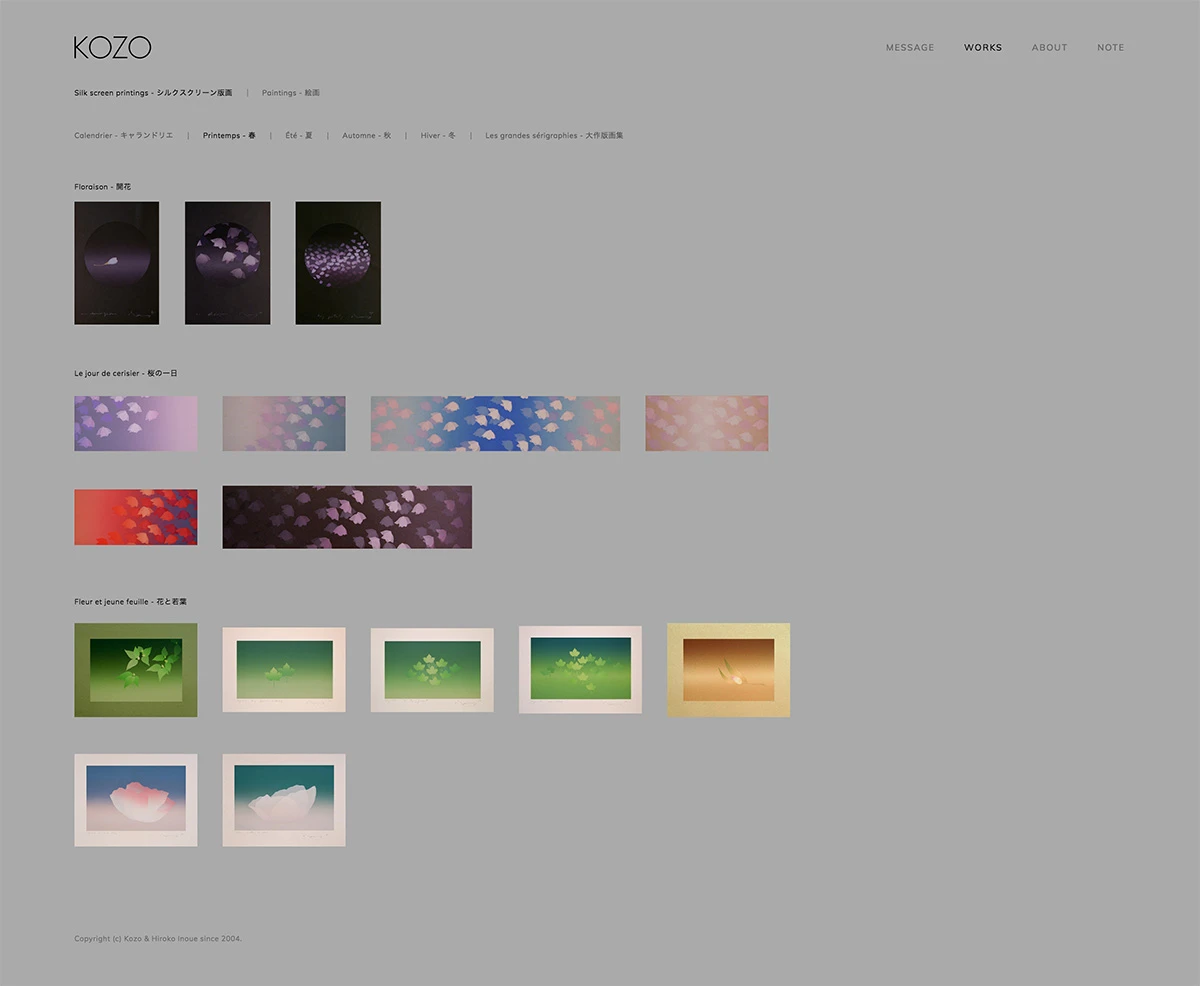Open the Automne autumn subsection
This screenshot has width=1200, height=986.
366,135
